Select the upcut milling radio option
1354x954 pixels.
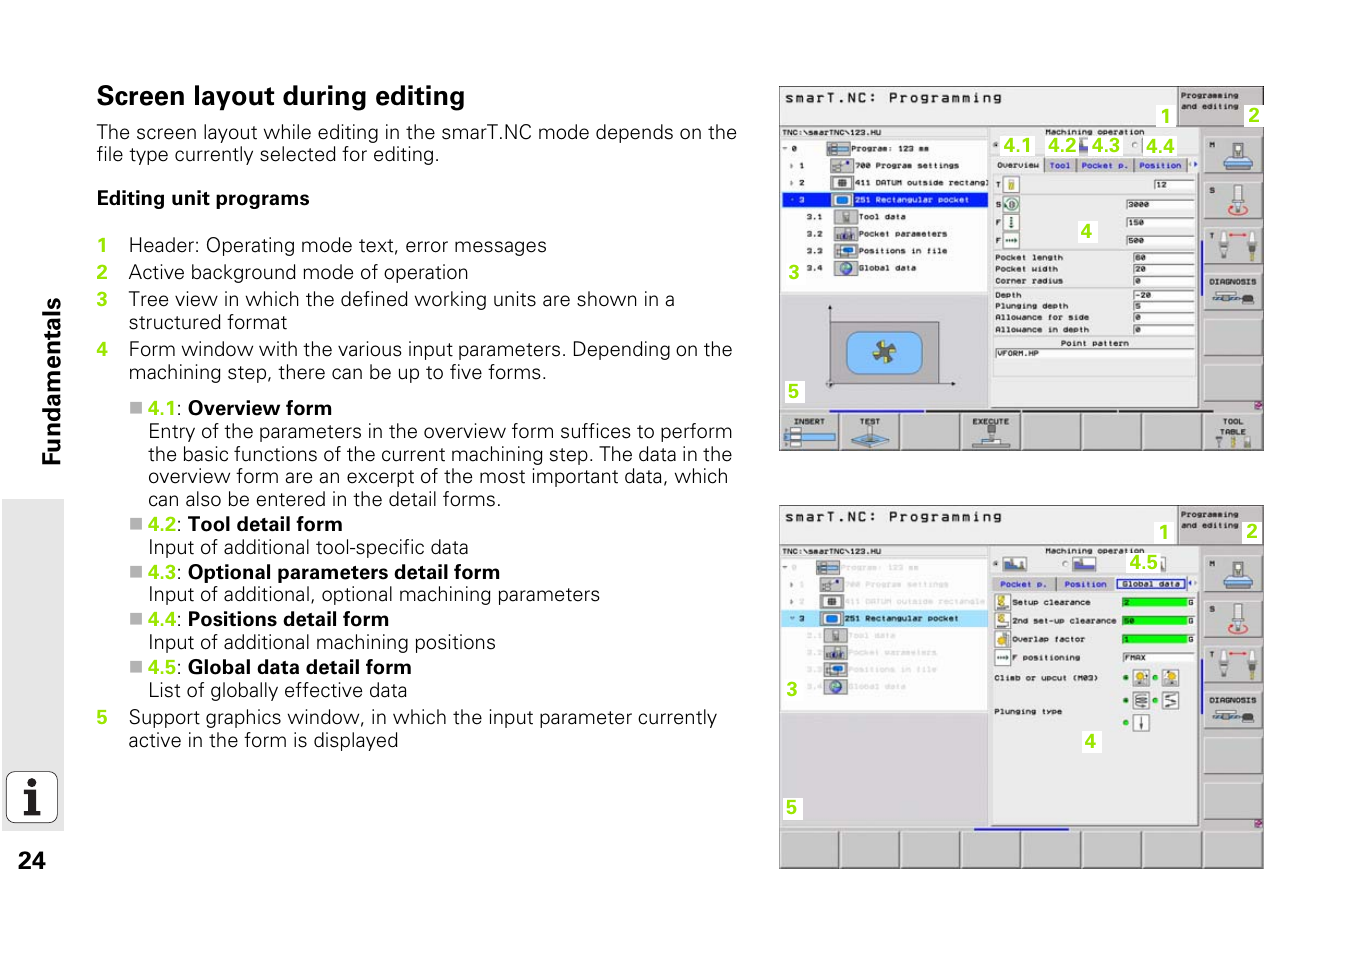[1155, 678]
